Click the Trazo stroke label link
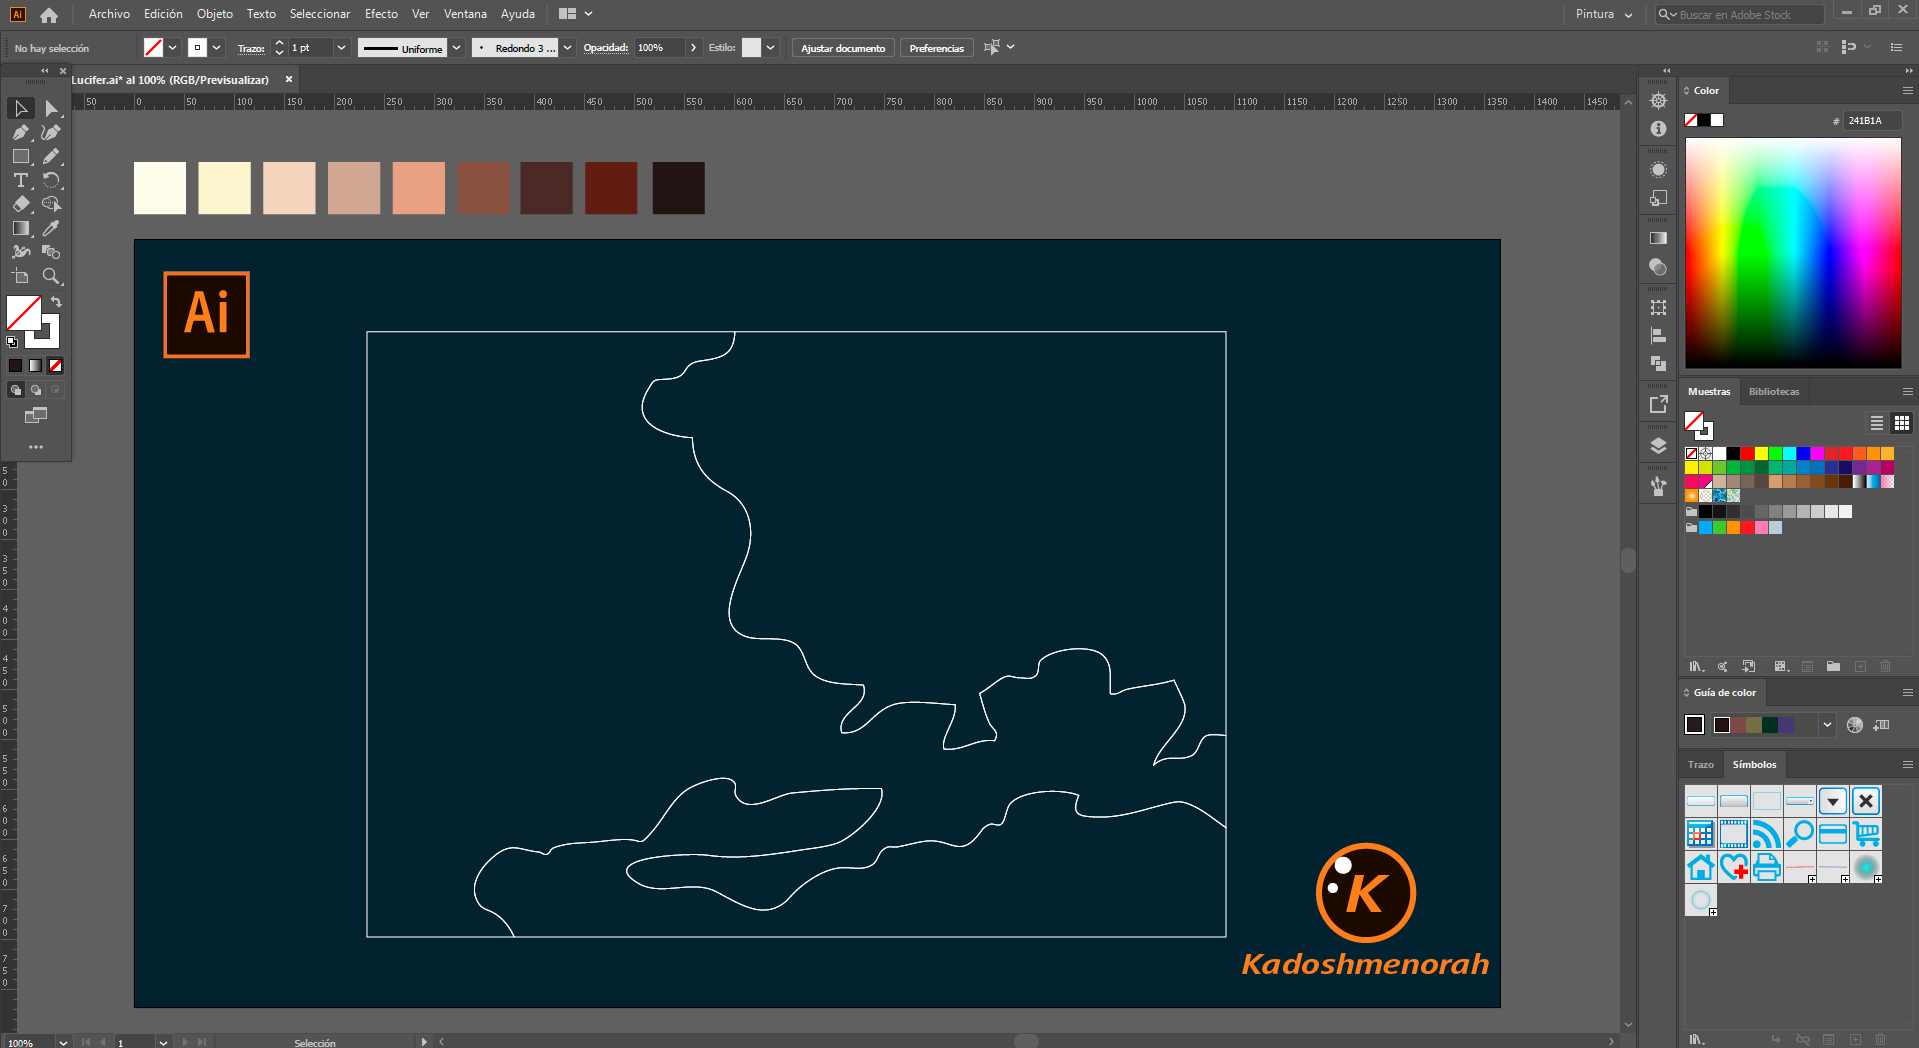Image resolution: width=1919 pixels, height=1048 pixels. click(251, 48)
